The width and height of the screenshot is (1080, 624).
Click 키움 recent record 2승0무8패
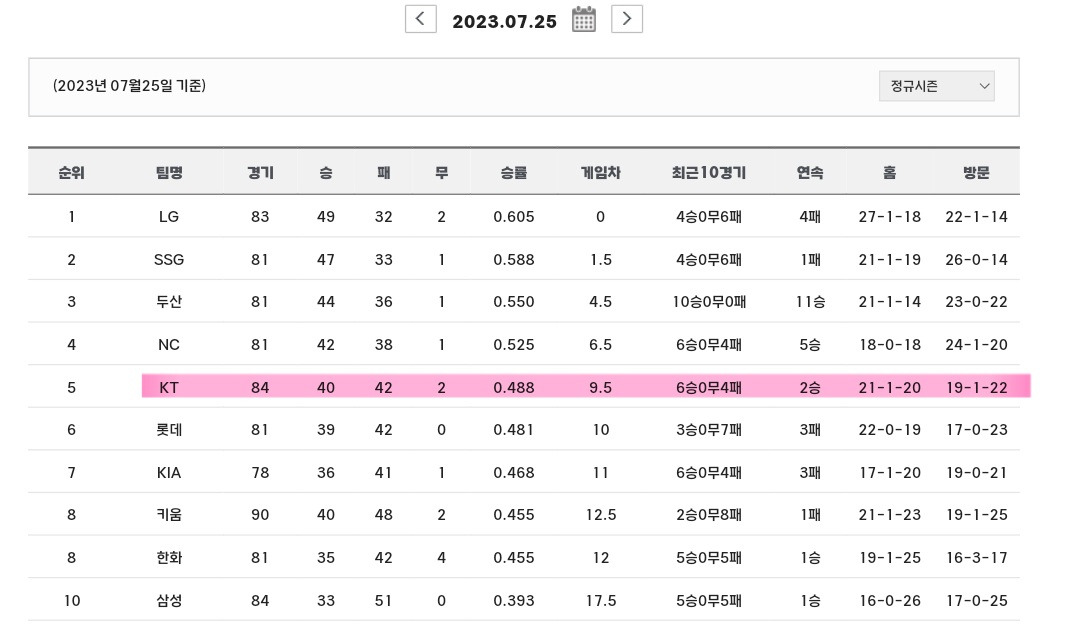pos(709,514)
